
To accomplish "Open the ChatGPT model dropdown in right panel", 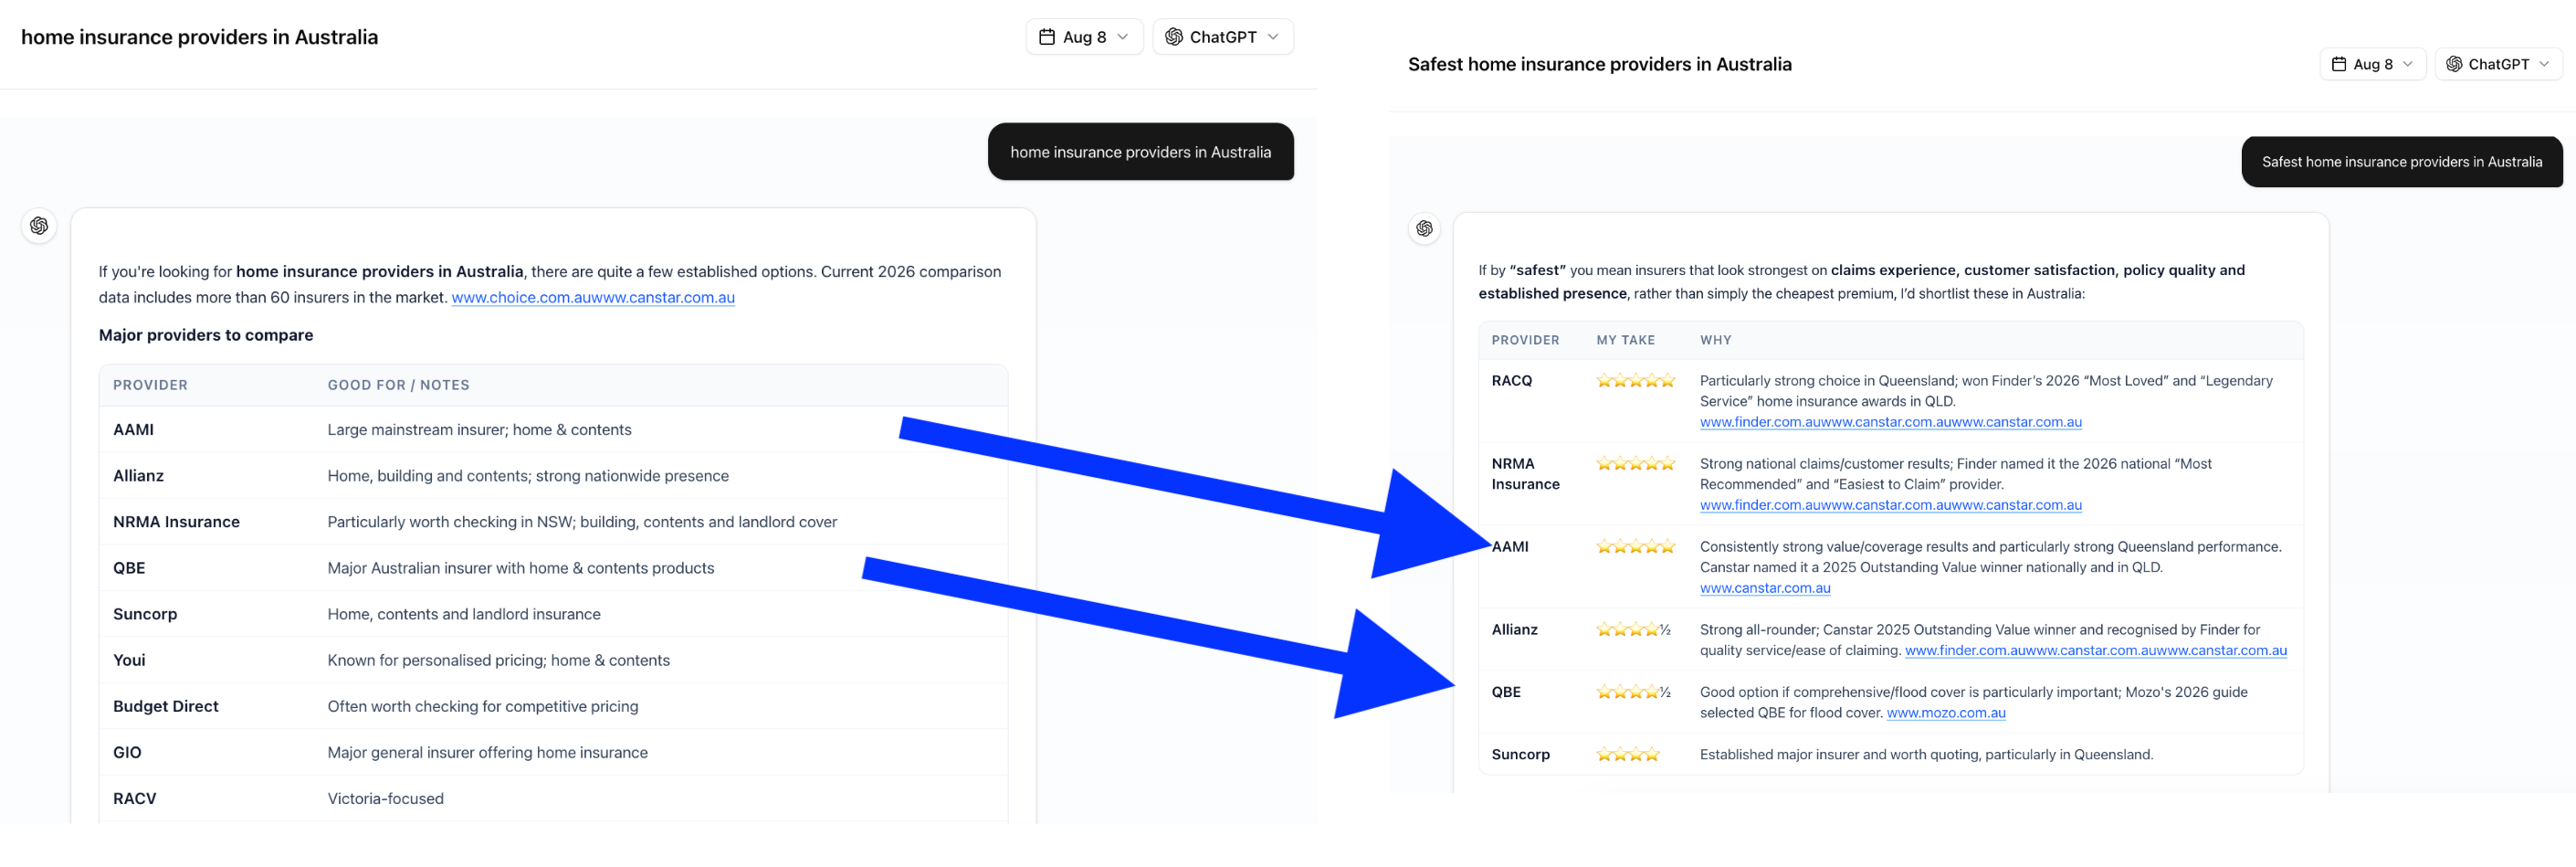I will click(2498, 64).
